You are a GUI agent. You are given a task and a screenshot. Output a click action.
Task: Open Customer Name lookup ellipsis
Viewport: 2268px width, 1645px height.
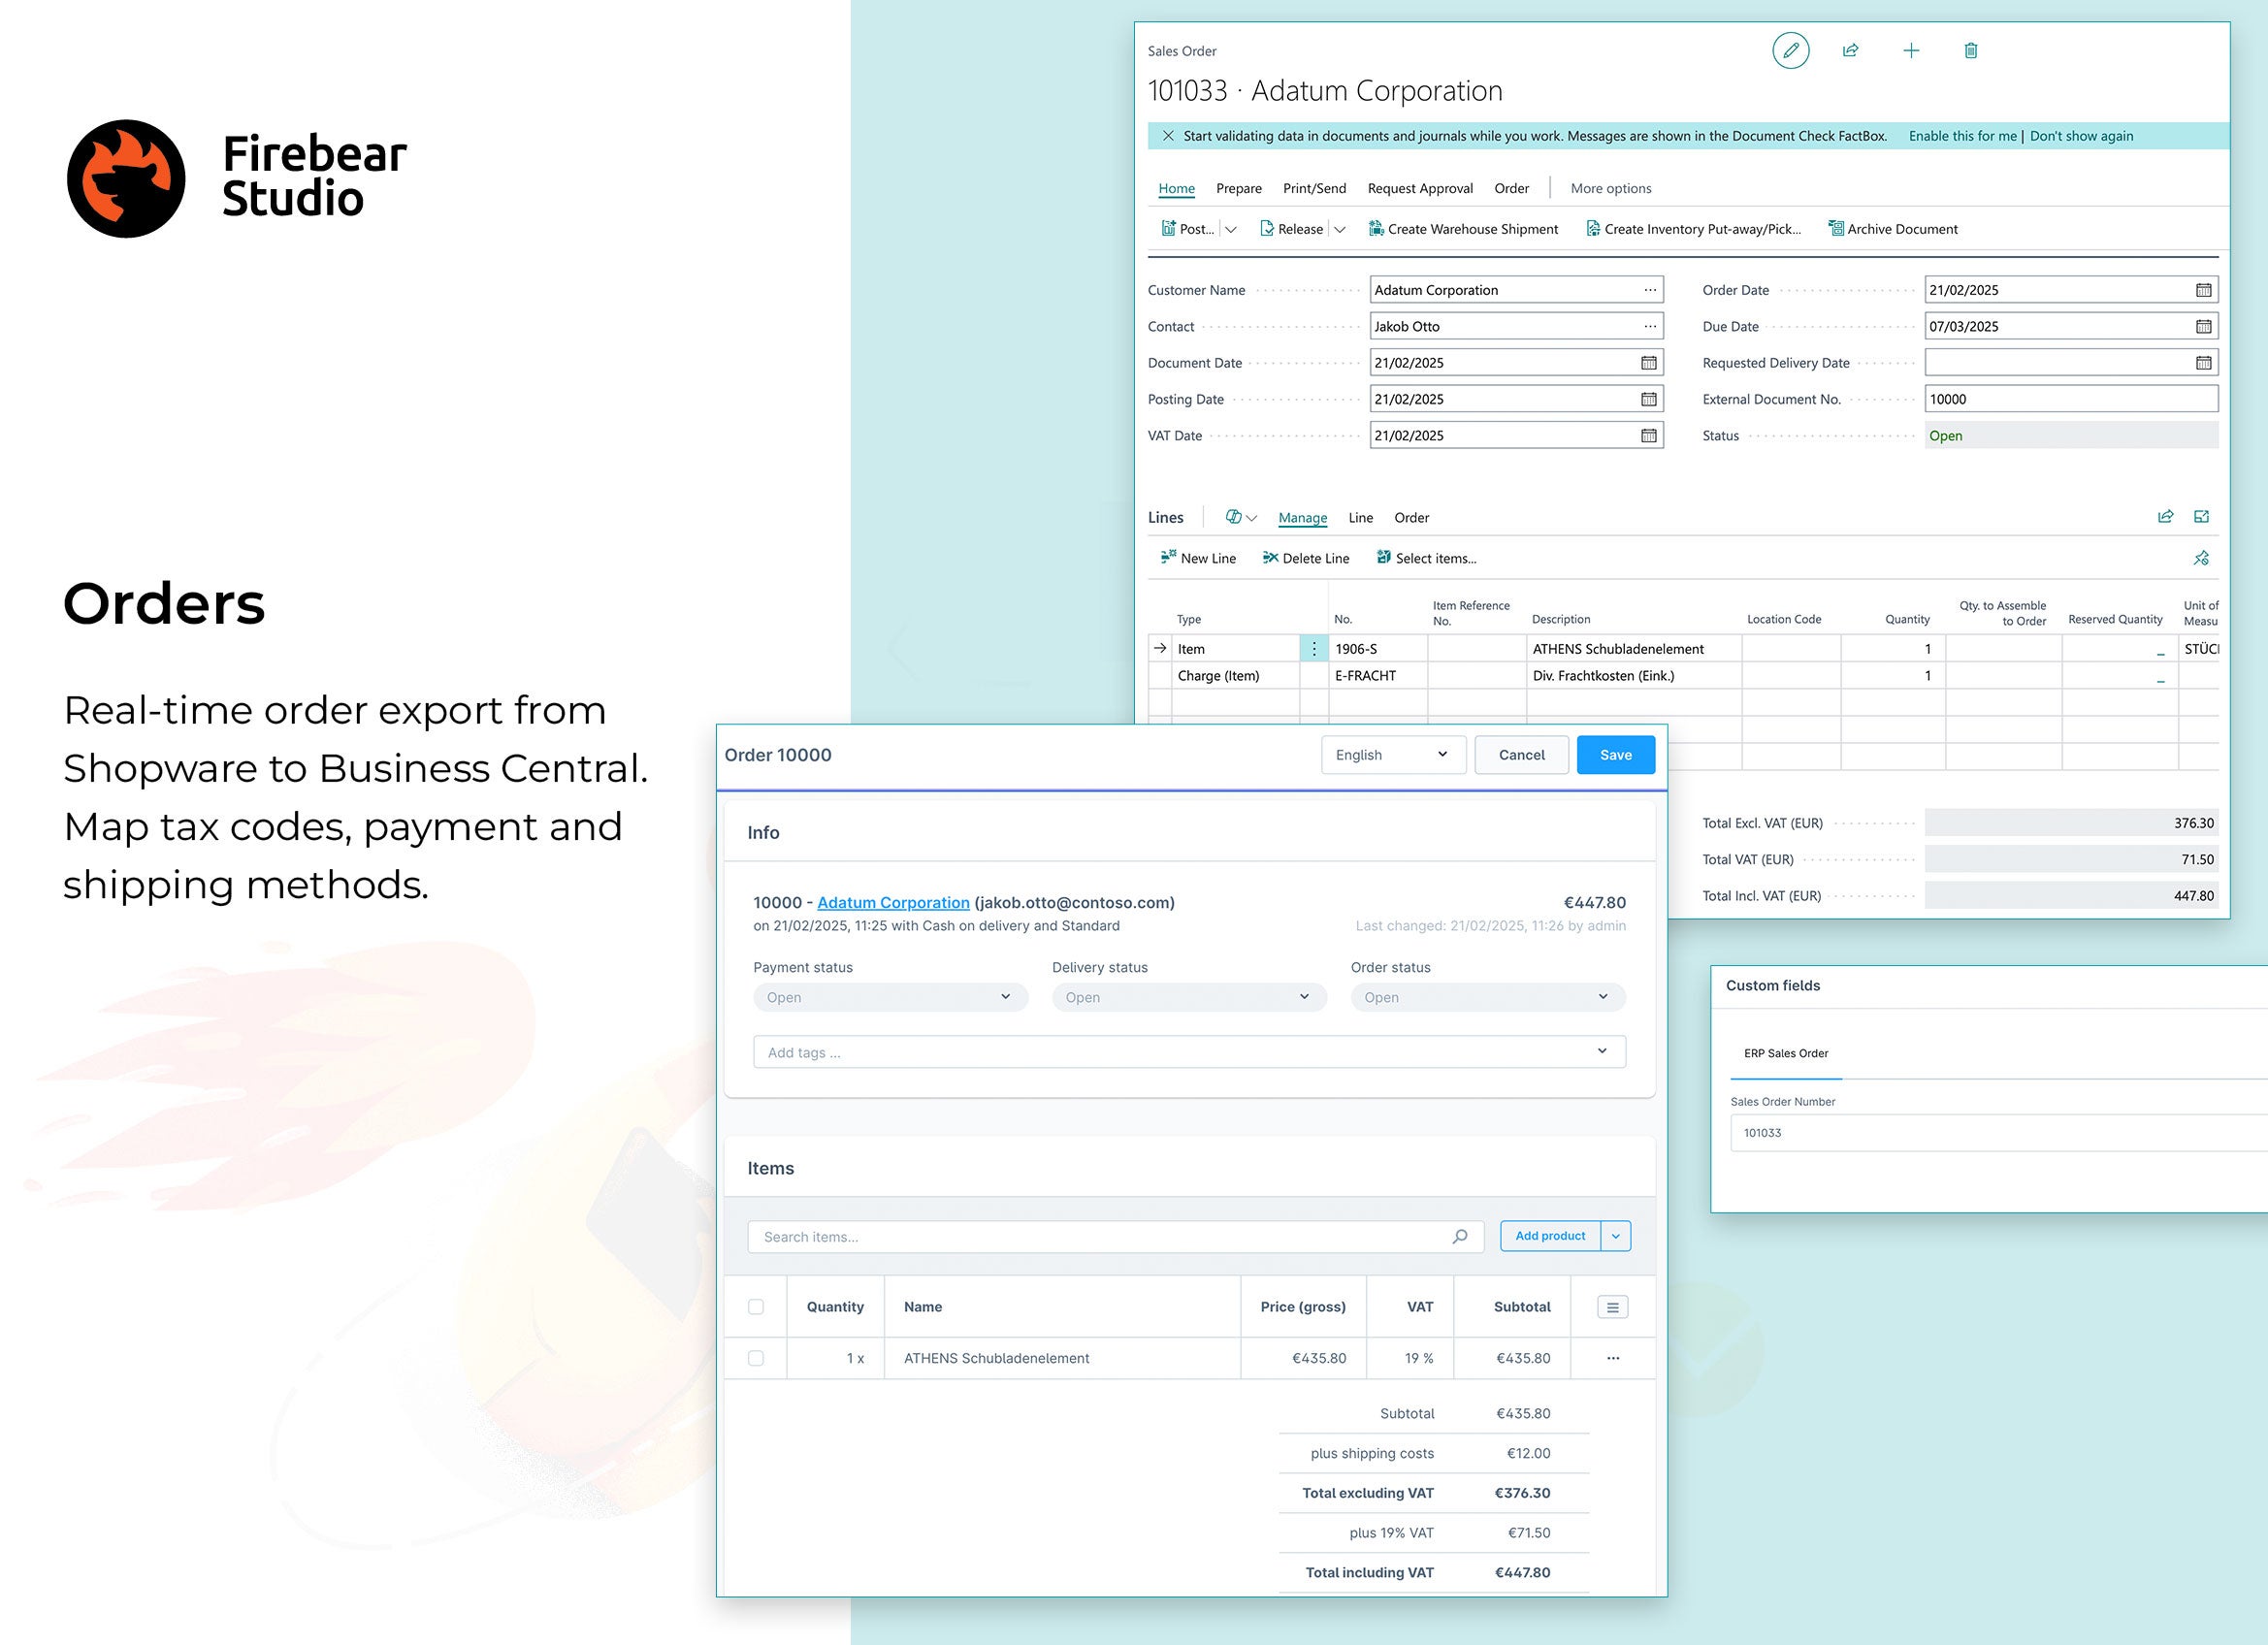tap(1649, 290)
